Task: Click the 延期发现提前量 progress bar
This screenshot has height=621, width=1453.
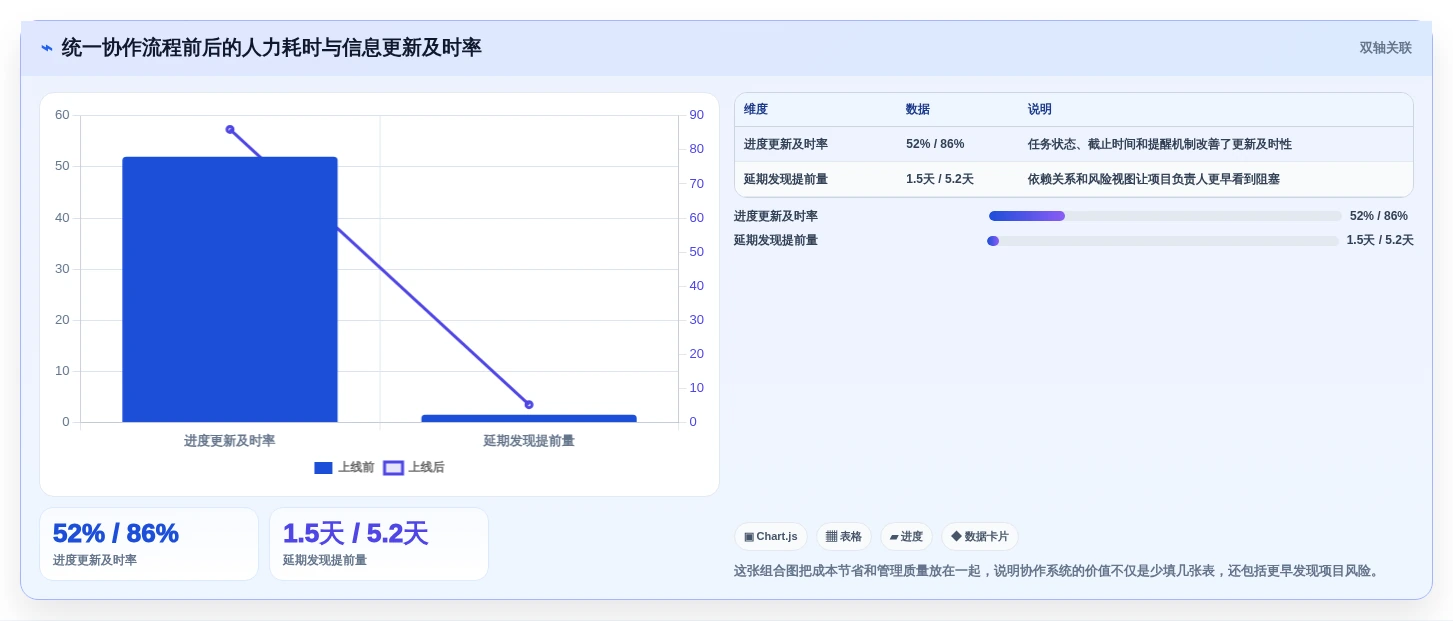Action: click(1163, 241)
